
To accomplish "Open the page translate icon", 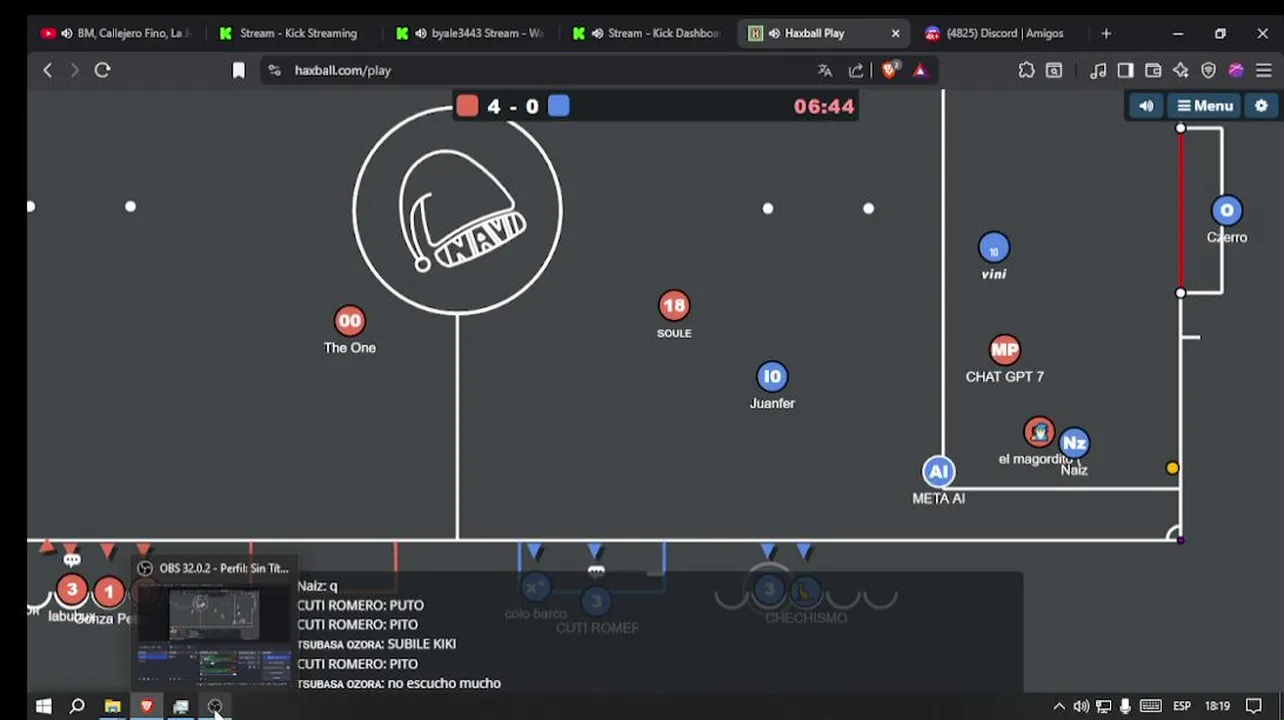I will coord(825,70).
